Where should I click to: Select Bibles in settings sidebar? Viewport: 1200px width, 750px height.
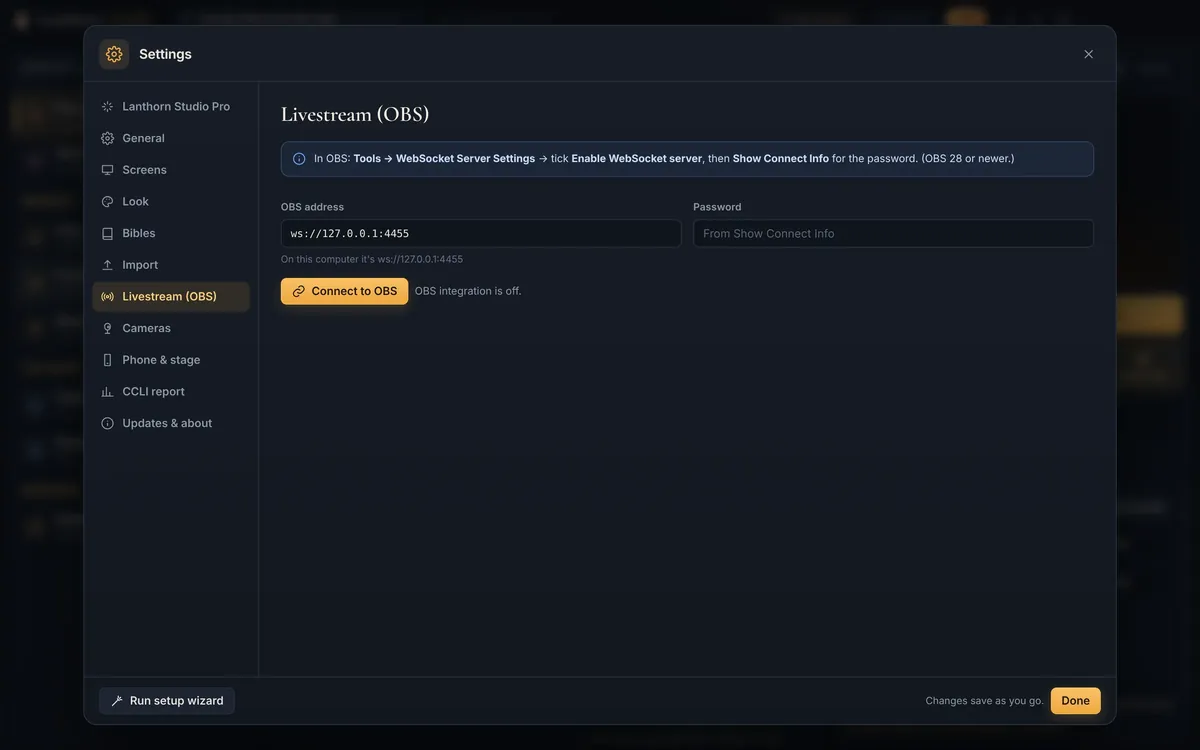click(171, 233)
